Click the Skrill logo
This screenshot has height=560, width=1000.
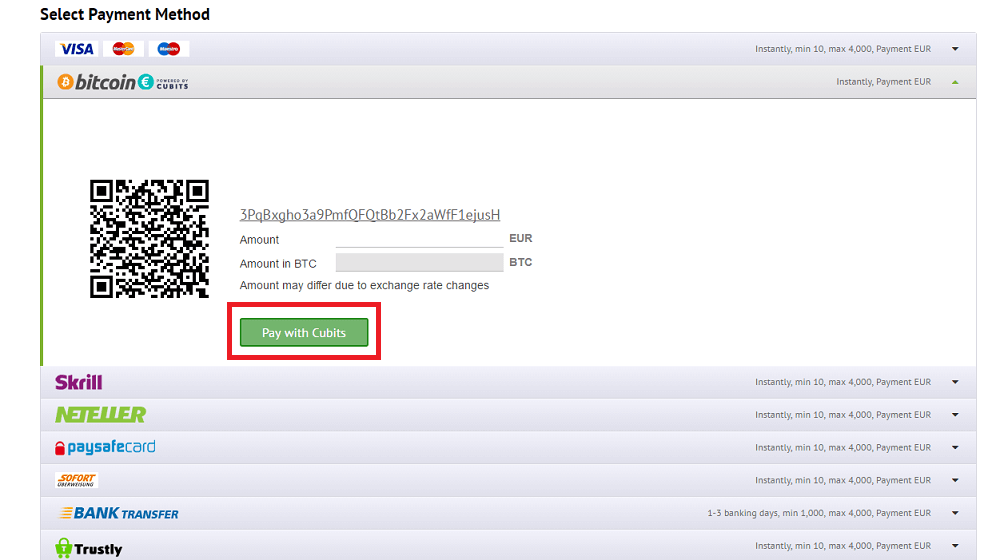[78, 382]
